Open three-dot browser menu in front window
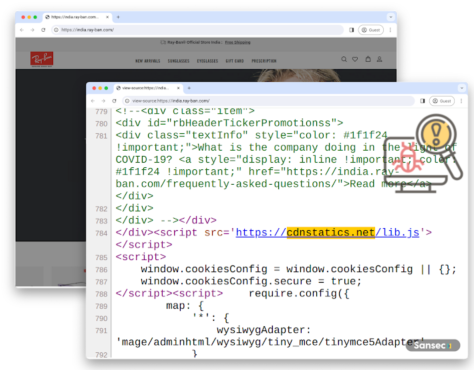This screenshot has width=474, height=370. pos(461,101)
